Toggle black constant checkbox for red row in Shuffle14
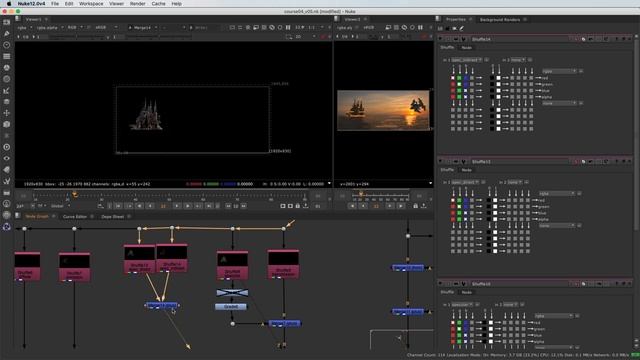Image resolution: width=640 pixels, height=360 pixels. click(x=492, y=78)
